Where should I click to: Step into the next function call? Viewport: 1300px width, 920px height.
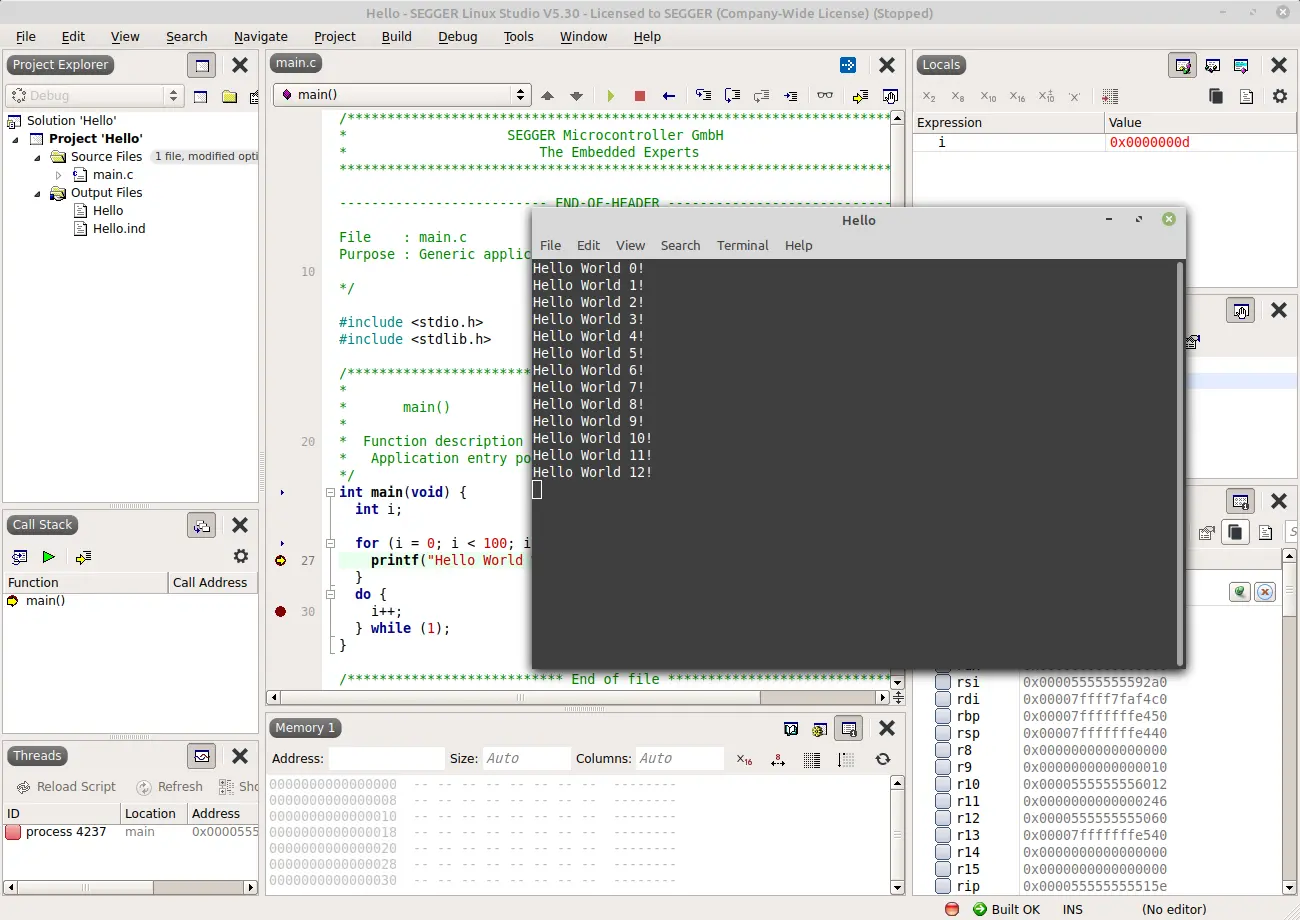coord(703,95)
